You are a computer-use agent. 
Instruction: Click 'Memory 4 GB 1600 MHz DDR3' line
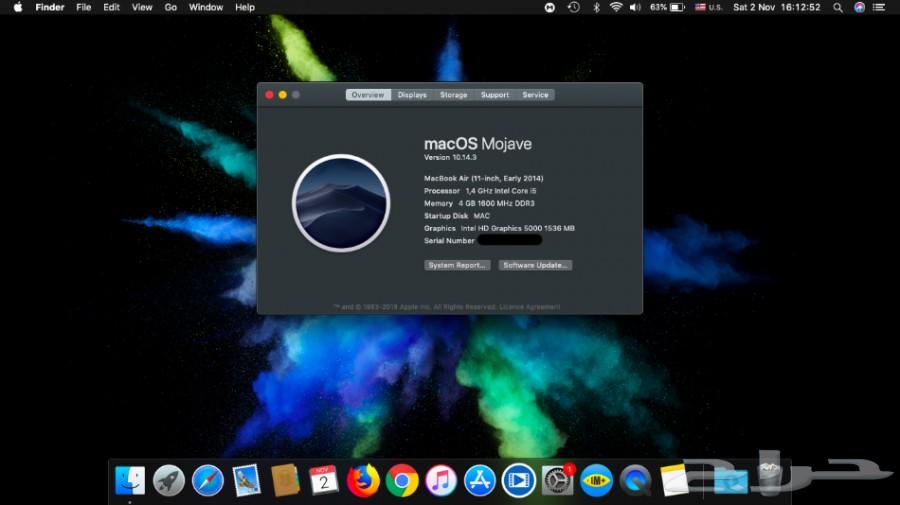click(479, 204)
